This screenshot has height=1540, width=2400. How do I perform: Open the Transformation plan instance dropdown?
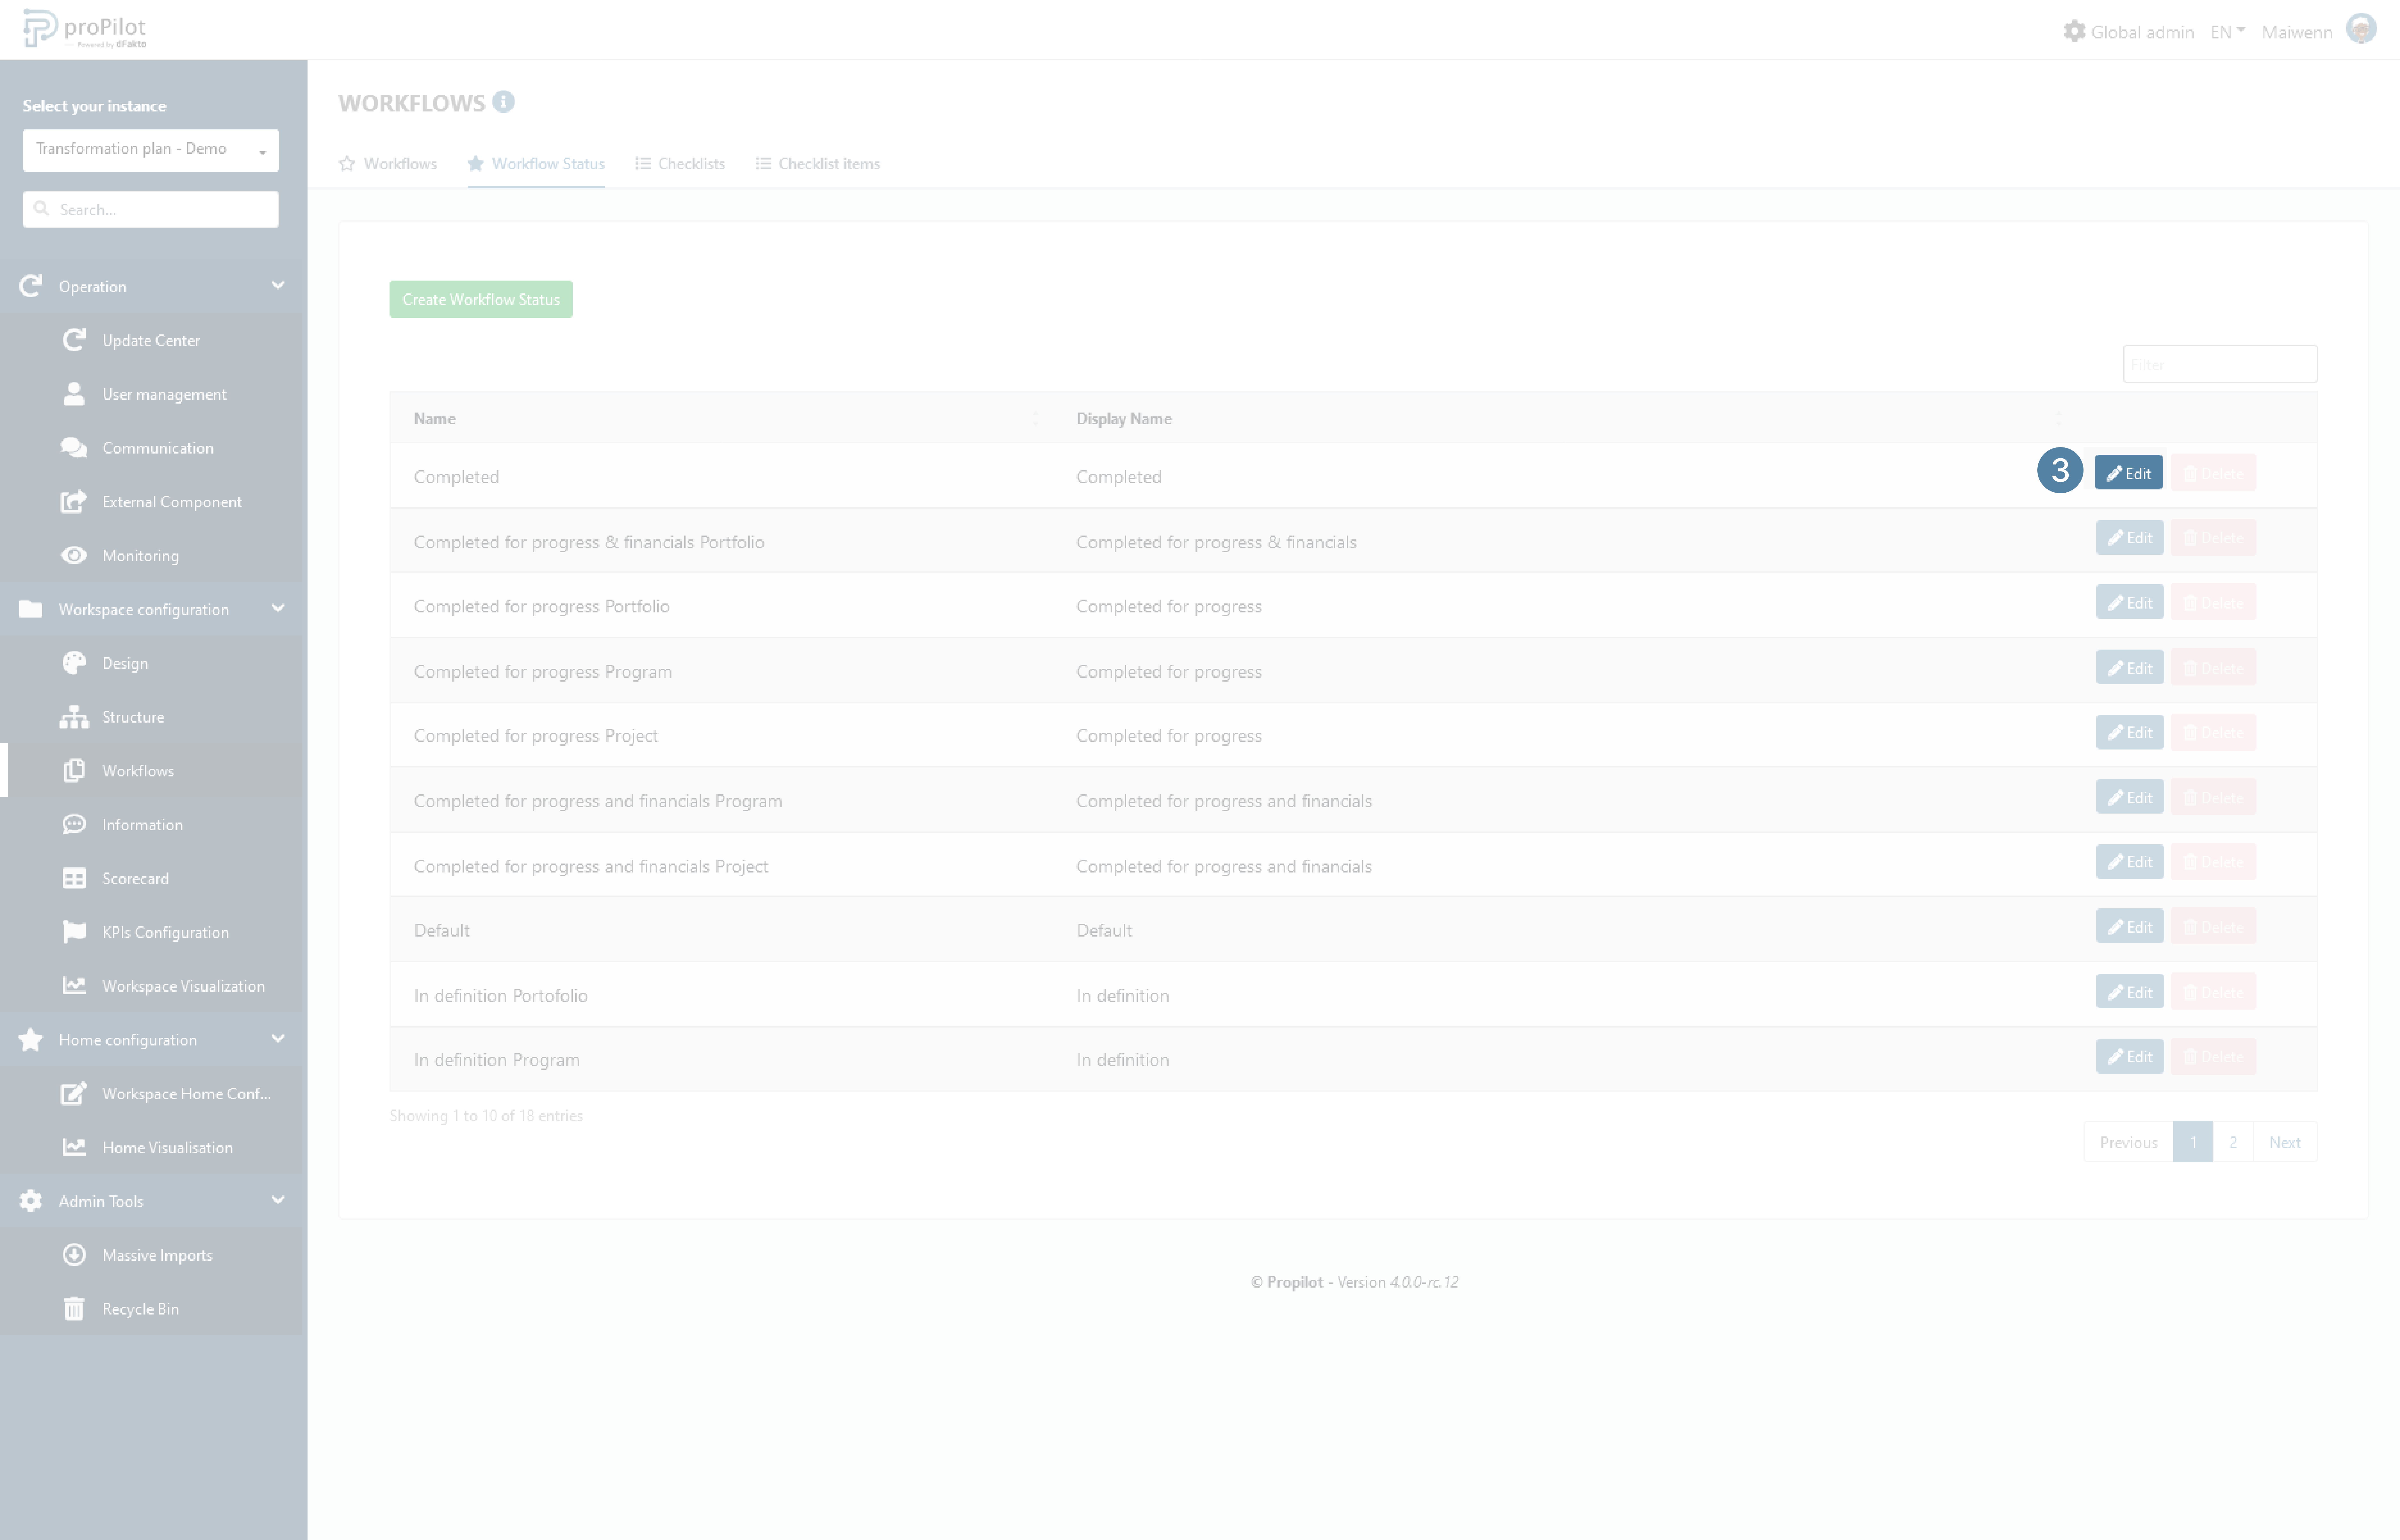click(151, 150)
